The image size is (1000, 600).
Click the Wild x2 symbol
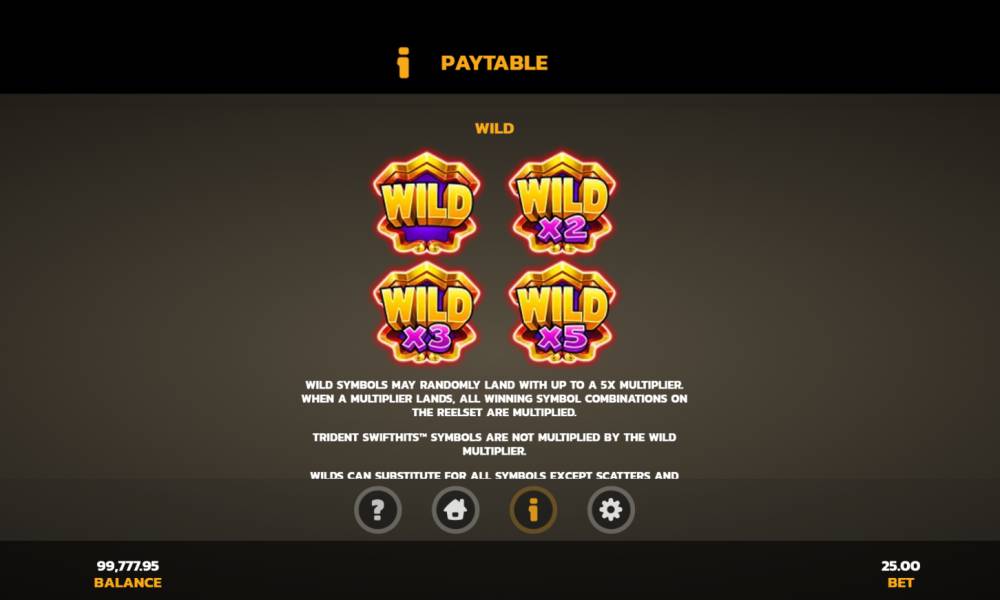(562, 203)
